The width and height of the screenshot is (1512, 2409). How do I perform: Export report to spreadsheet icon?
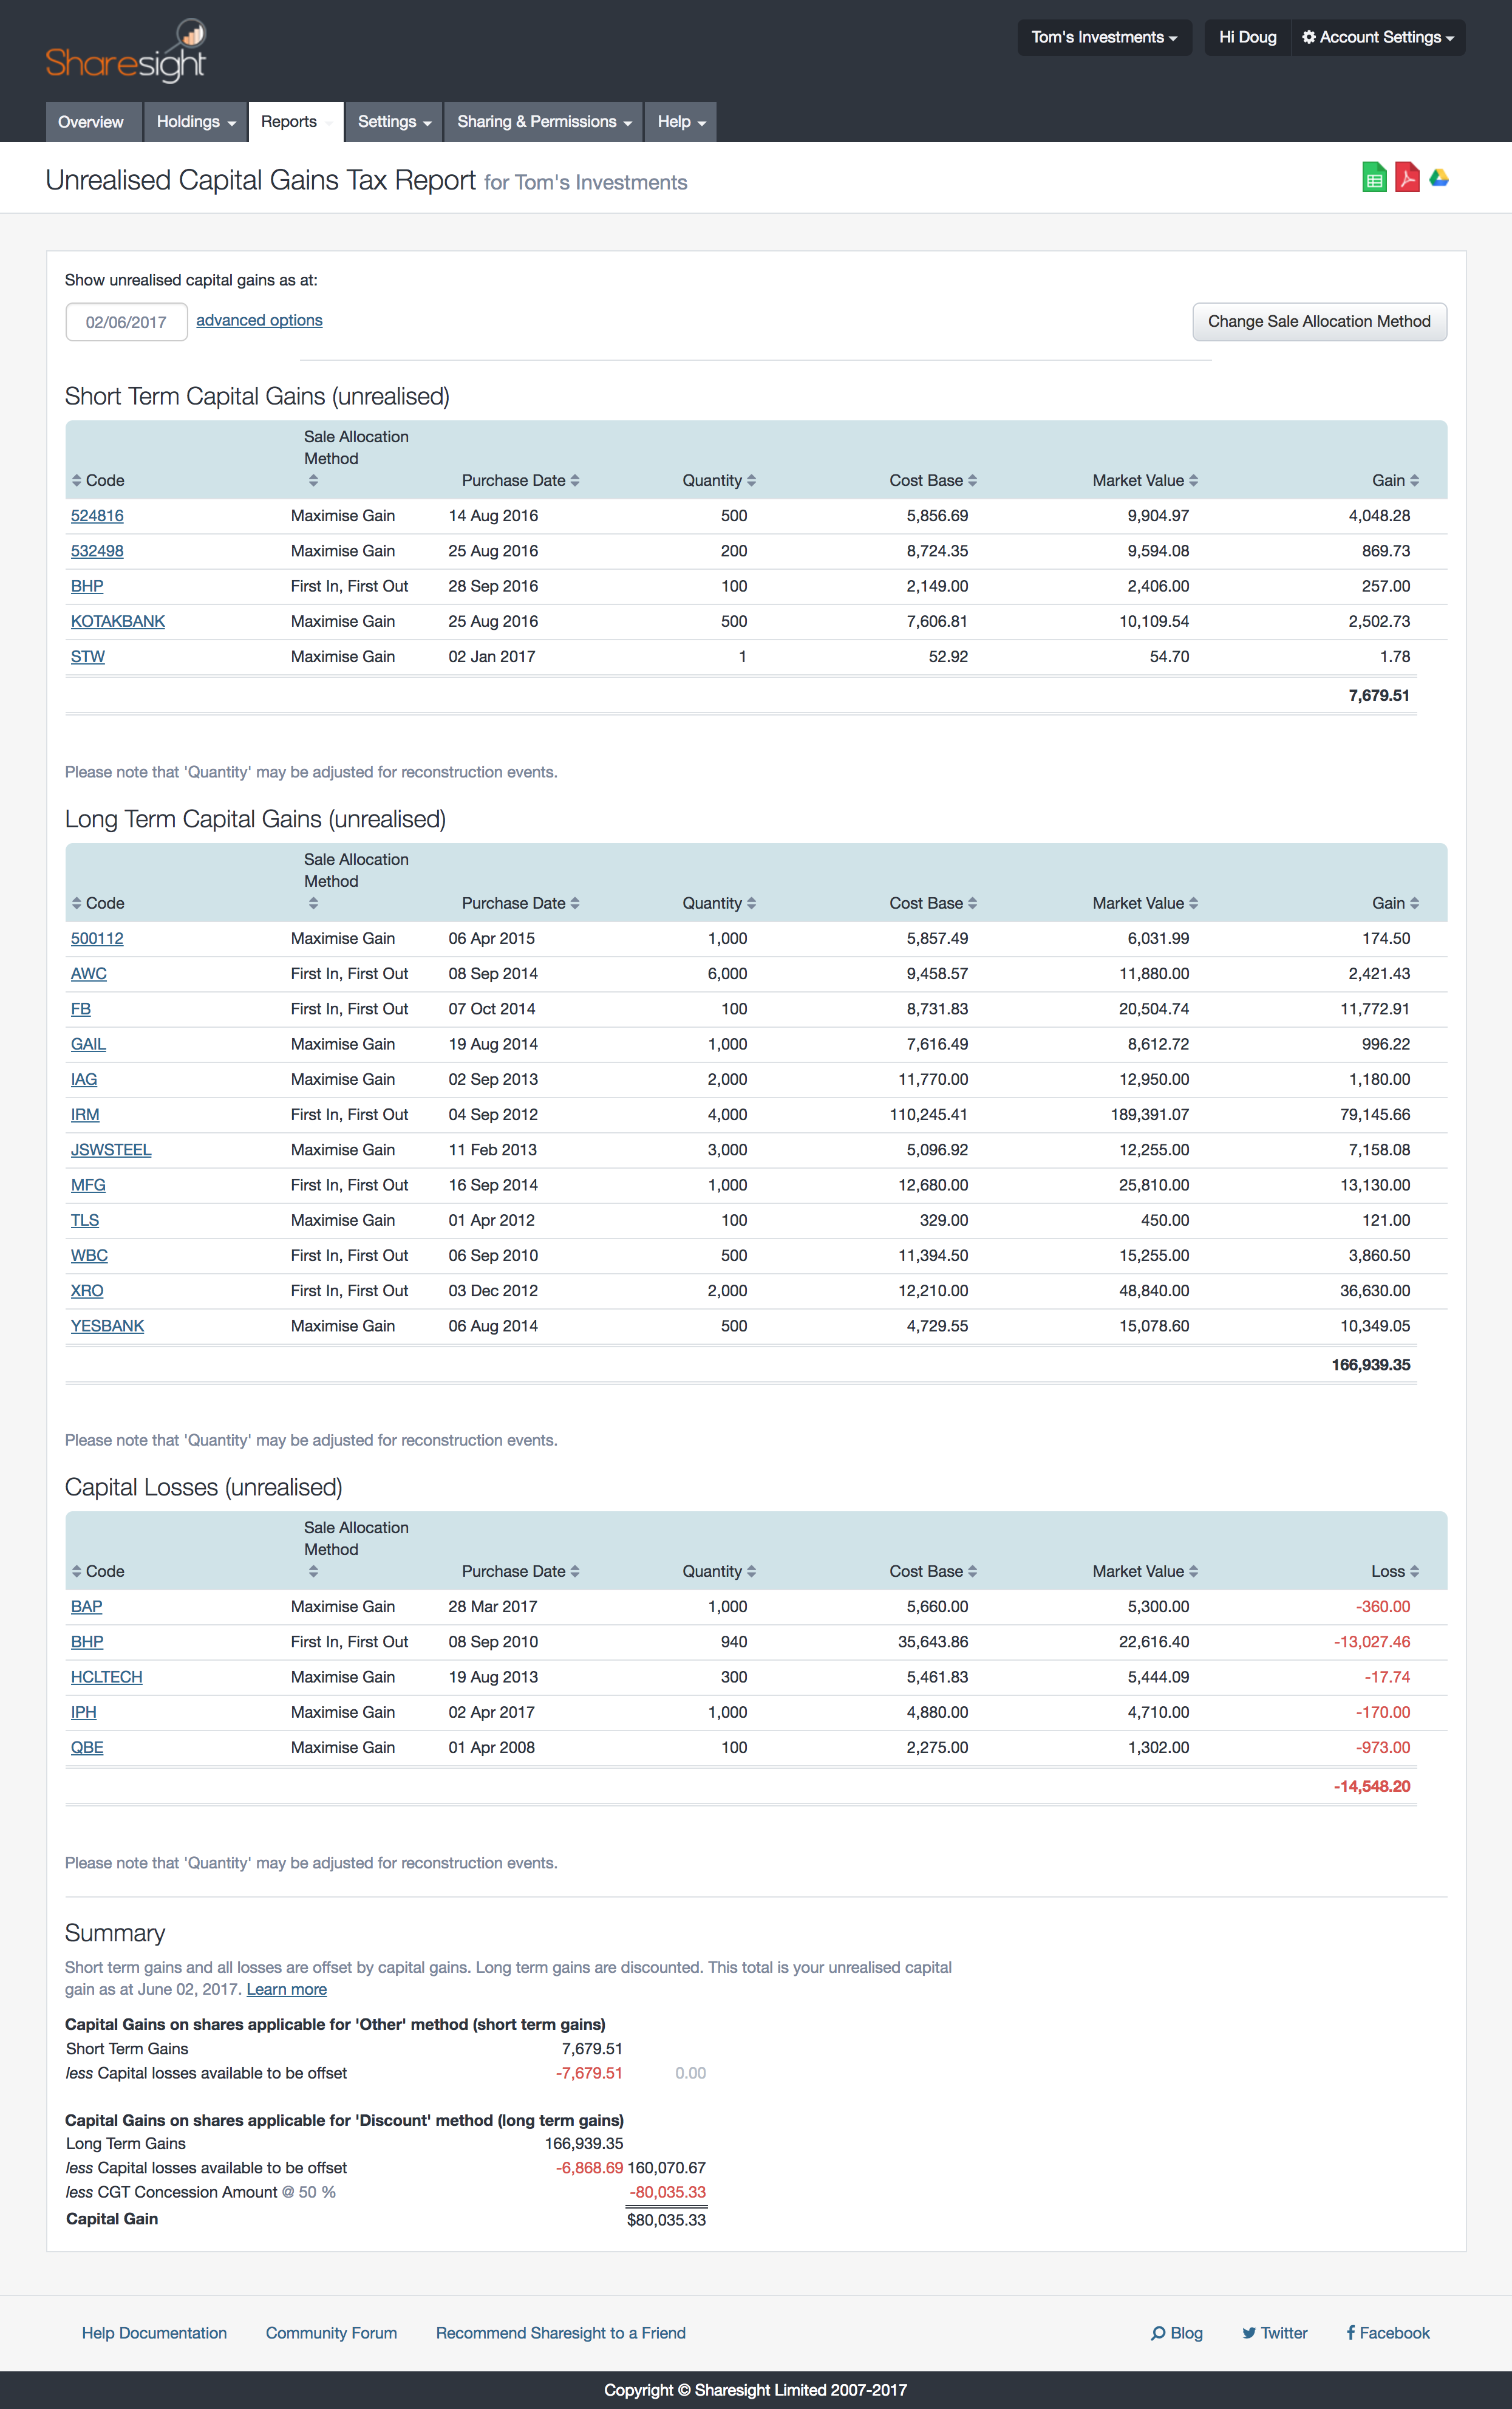[x=1374, y=178]
